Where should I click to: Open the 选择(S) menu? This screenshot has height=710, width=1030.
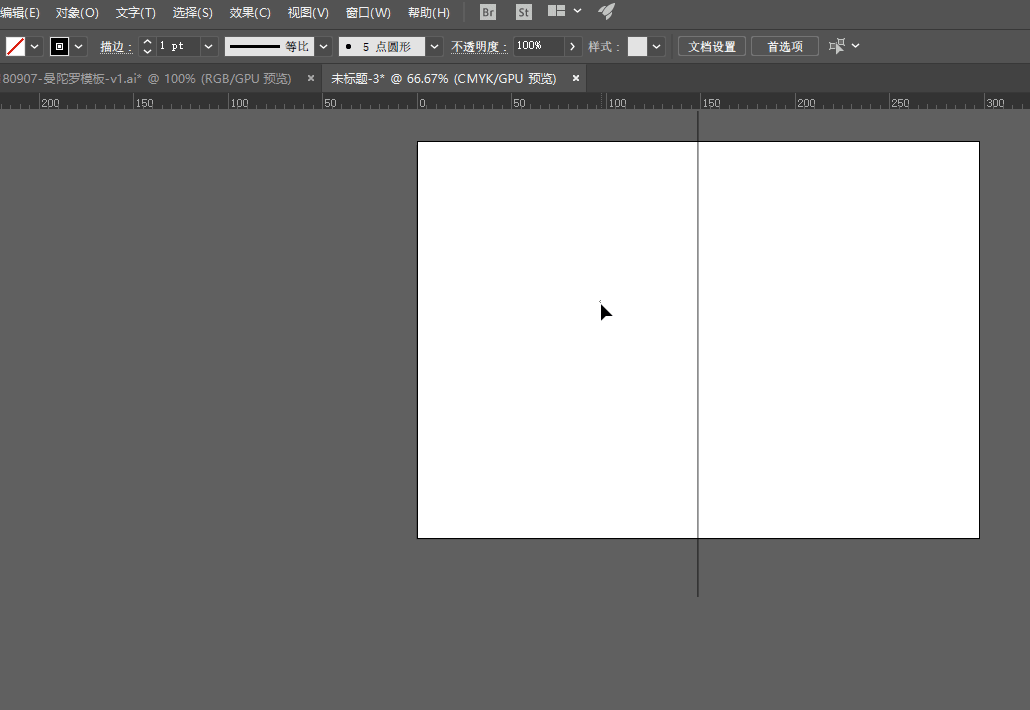(x=192, y=12)
